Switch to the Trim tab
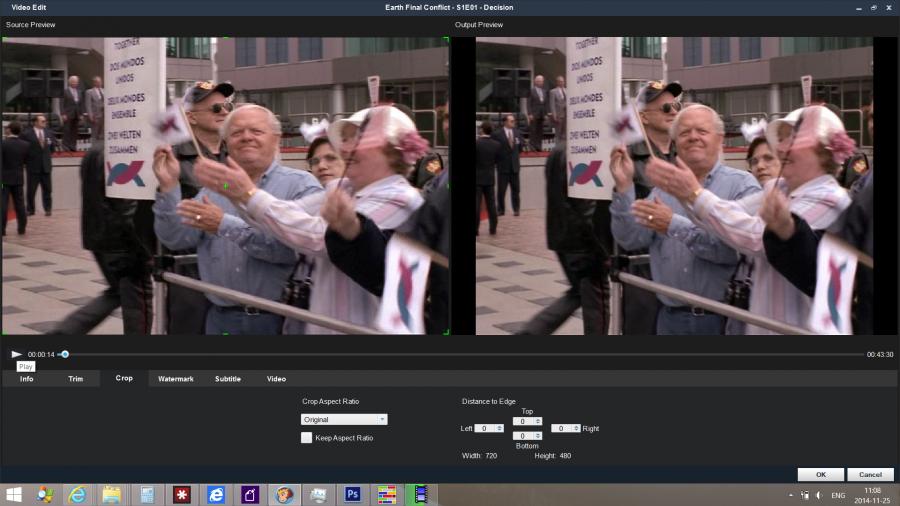This screenshot has height=506, width=900. click(x=76, y=379)
